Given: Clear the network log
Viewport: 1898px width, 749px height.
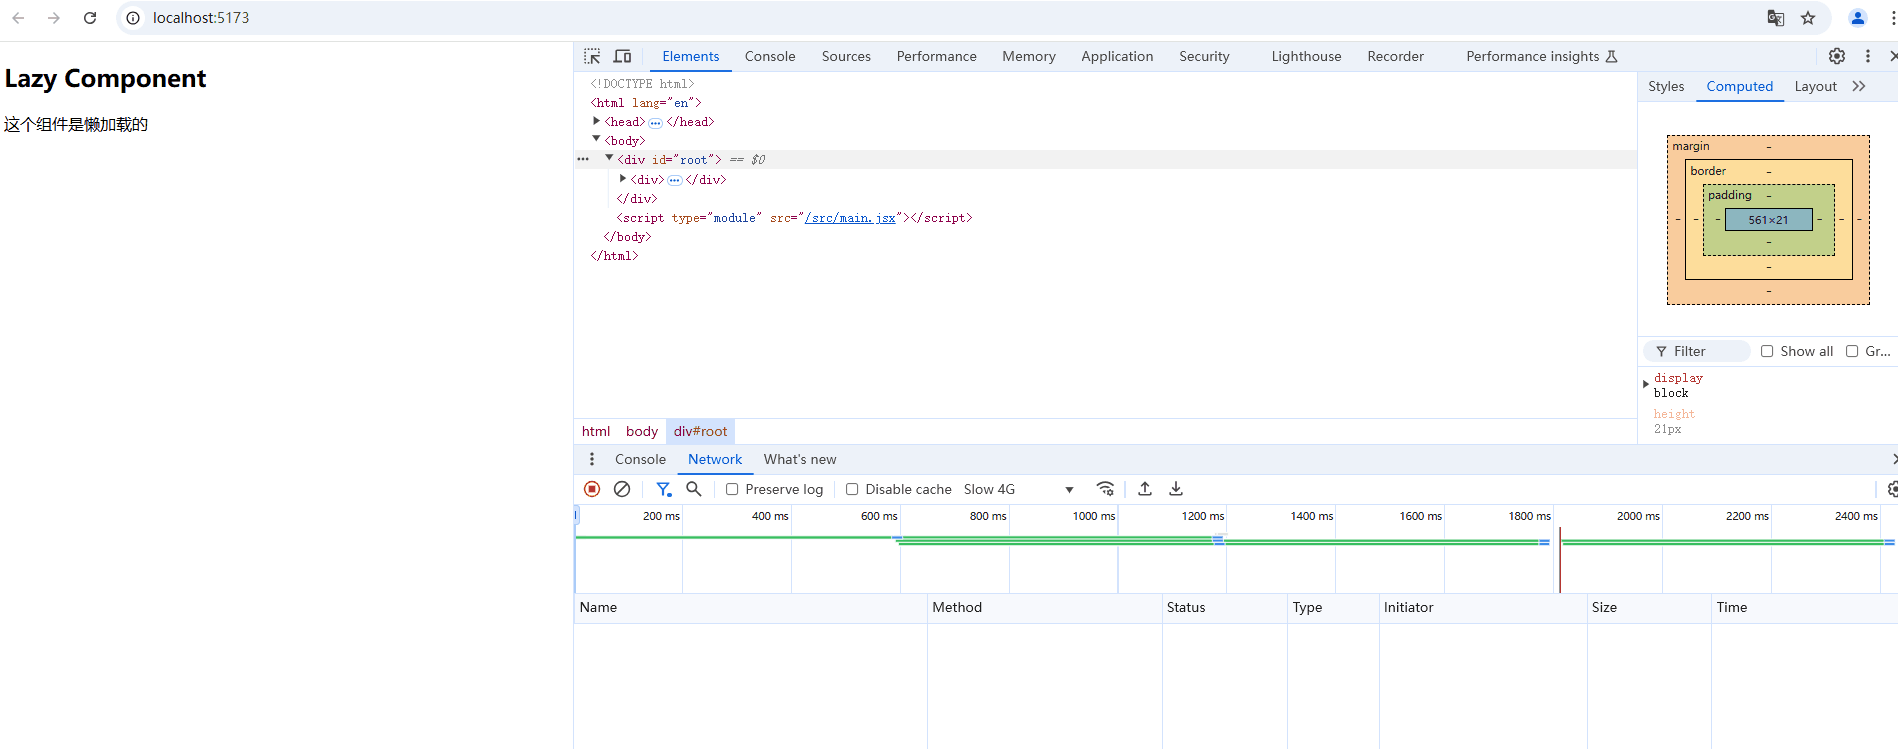Looking at the screenshot, I should [622, 489].
